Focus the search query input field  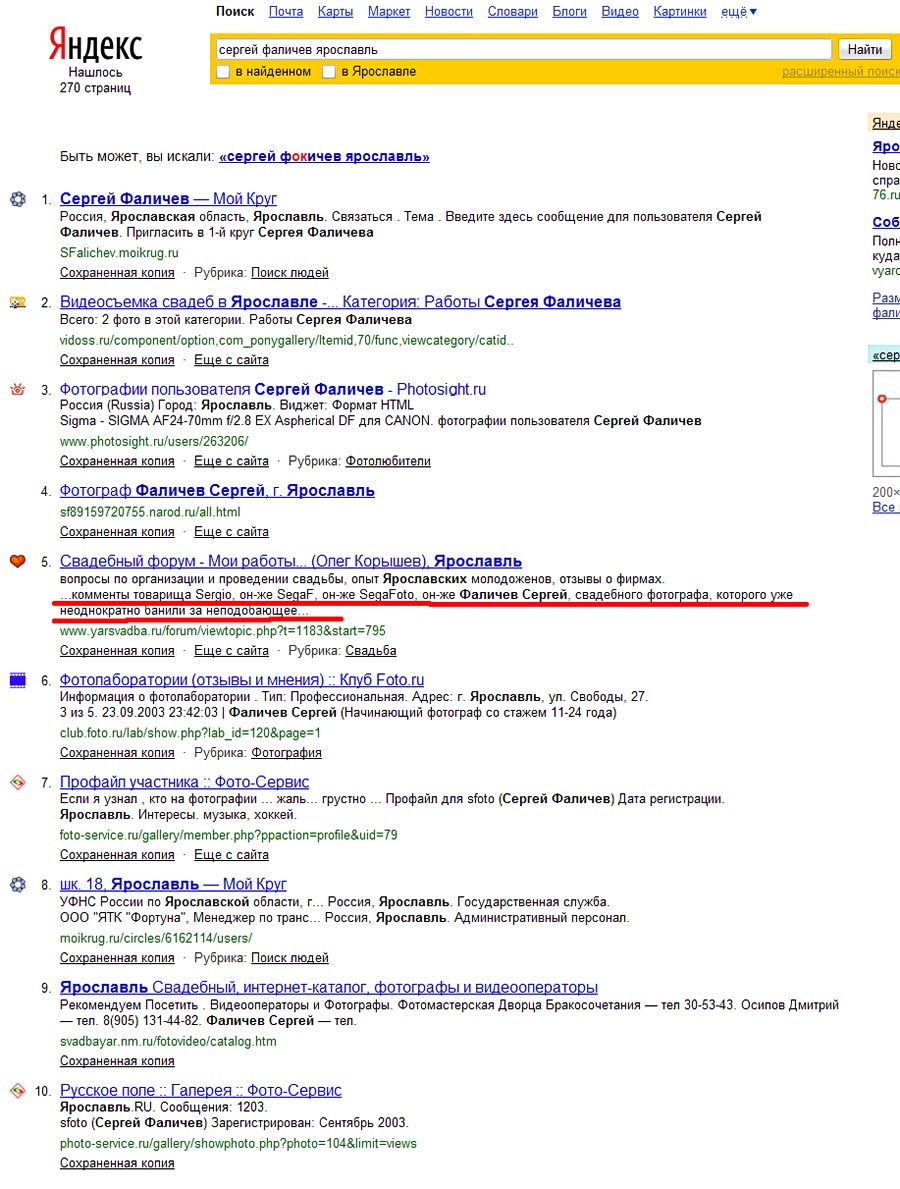pyautogui.click(x=523, y=49)
